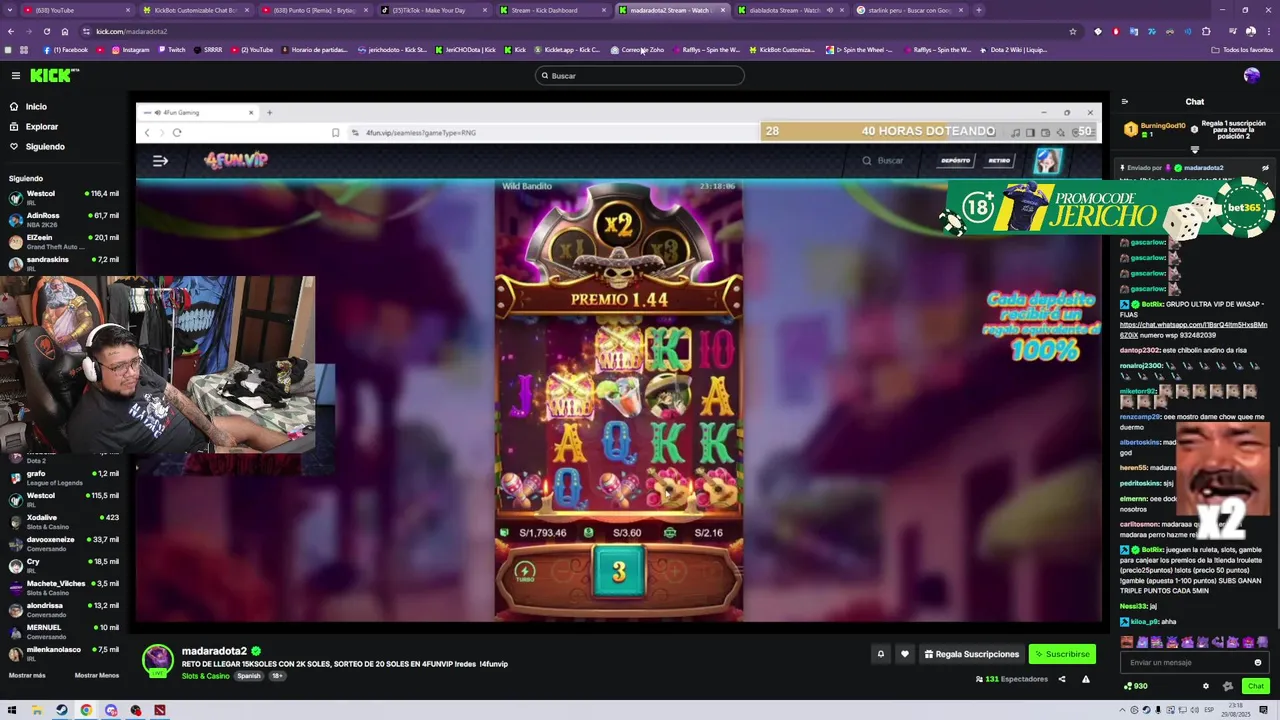
Task: Open the streamer madaradota2 avatar
Action: pyautogui.click(x=158, y=660)
